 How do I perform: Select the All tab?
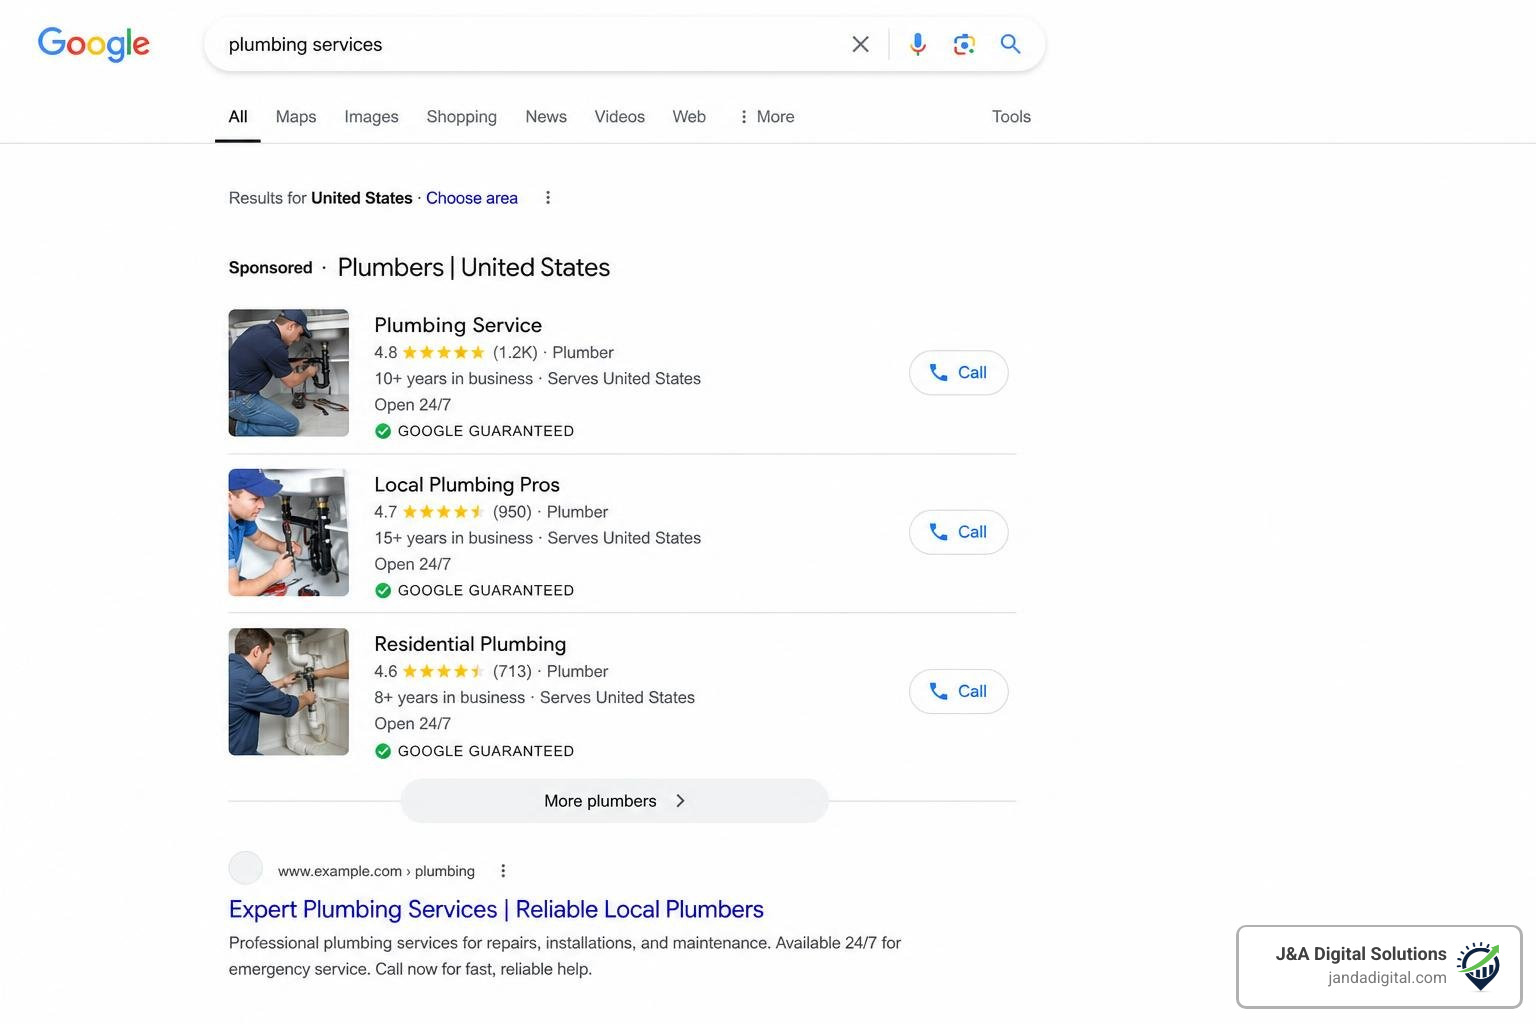coord(238,117)
